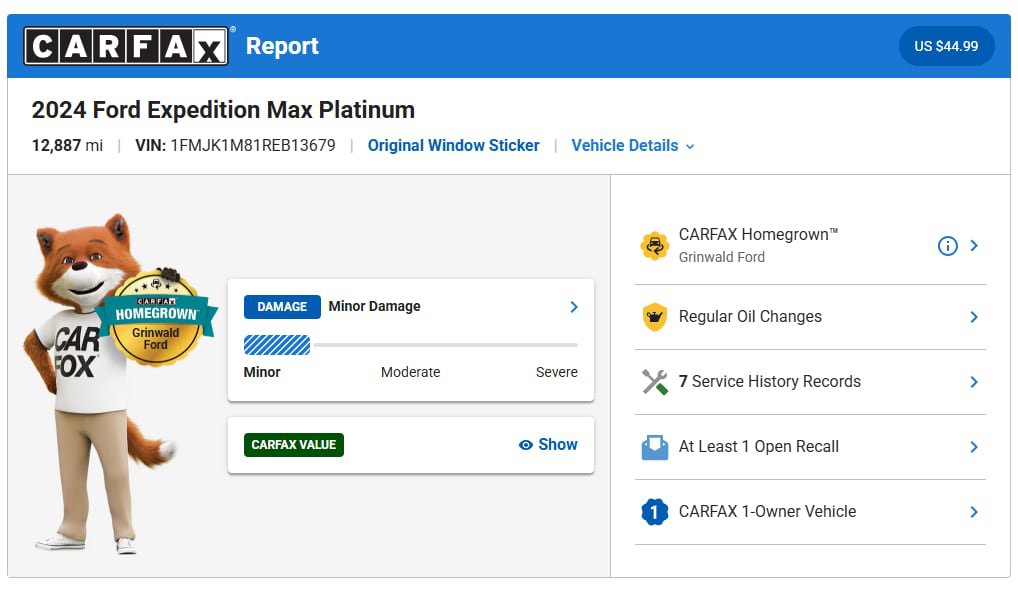Open Minor Damage details chevron
The width and height of the screenshot is (1018, 593).
pos(573,307)
